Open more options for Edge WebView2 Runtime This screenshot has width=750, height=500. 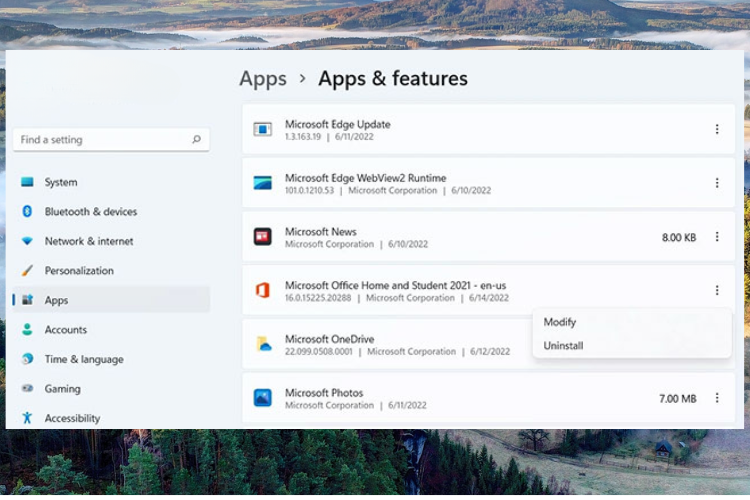tap(717, 183)
